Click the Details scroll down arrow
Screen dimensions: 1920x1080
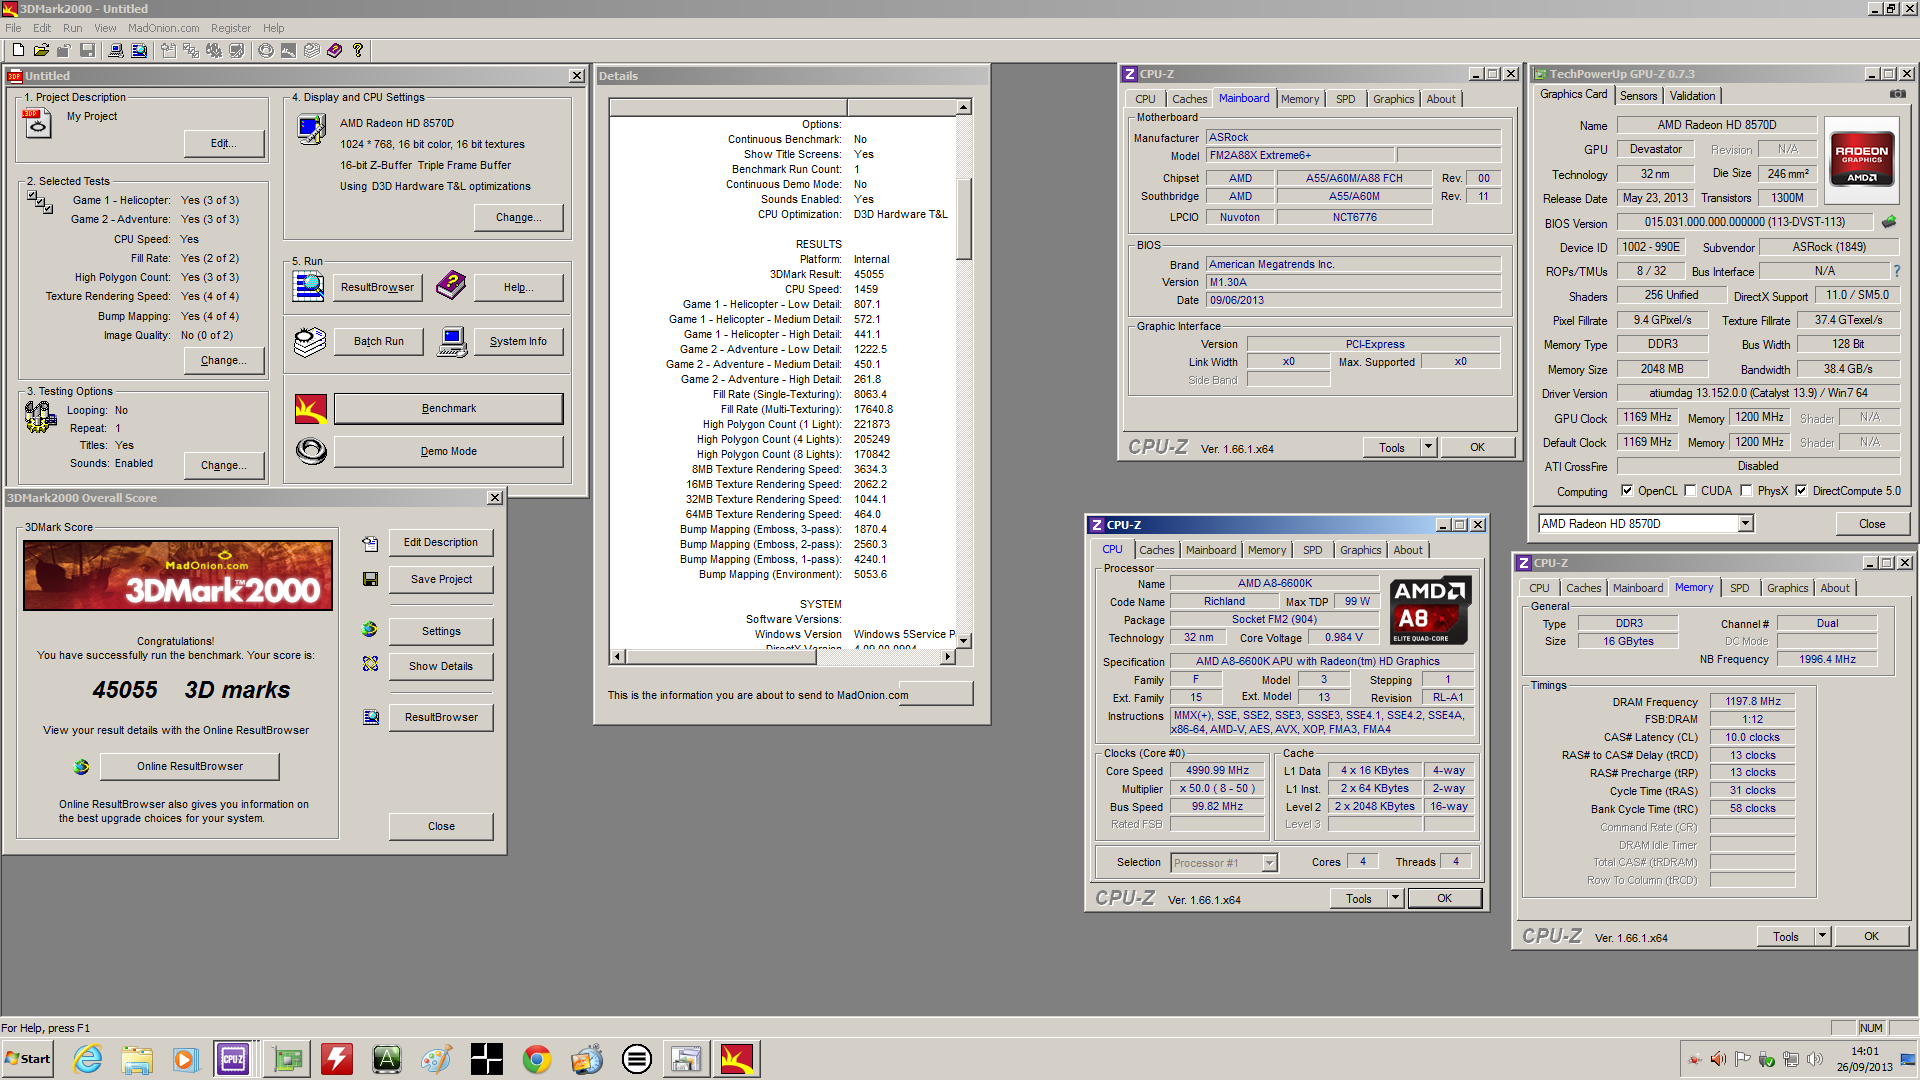[x=964, y=641]
